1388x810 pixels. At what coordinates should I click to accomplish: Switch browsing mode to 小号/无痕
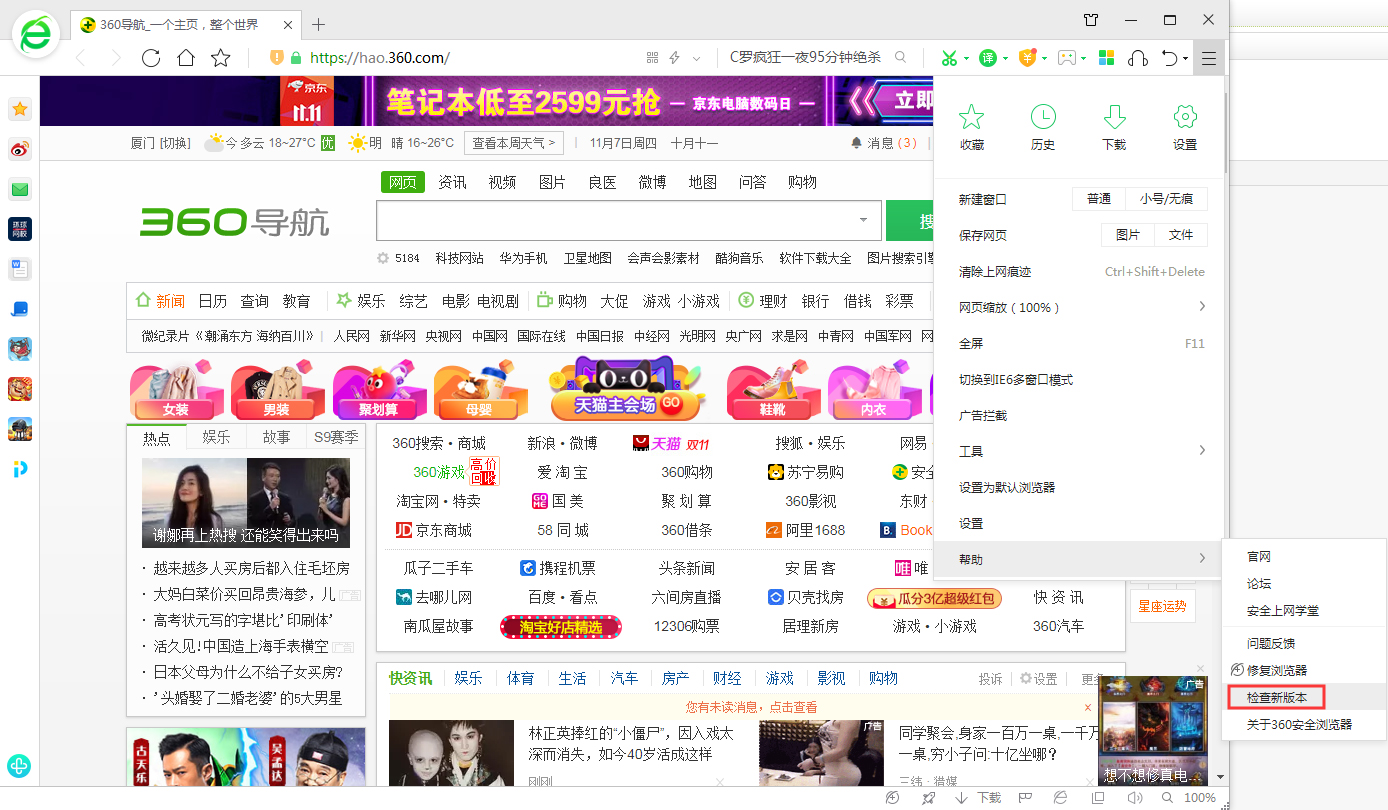pyautogui.click(x=1167, y=199)
